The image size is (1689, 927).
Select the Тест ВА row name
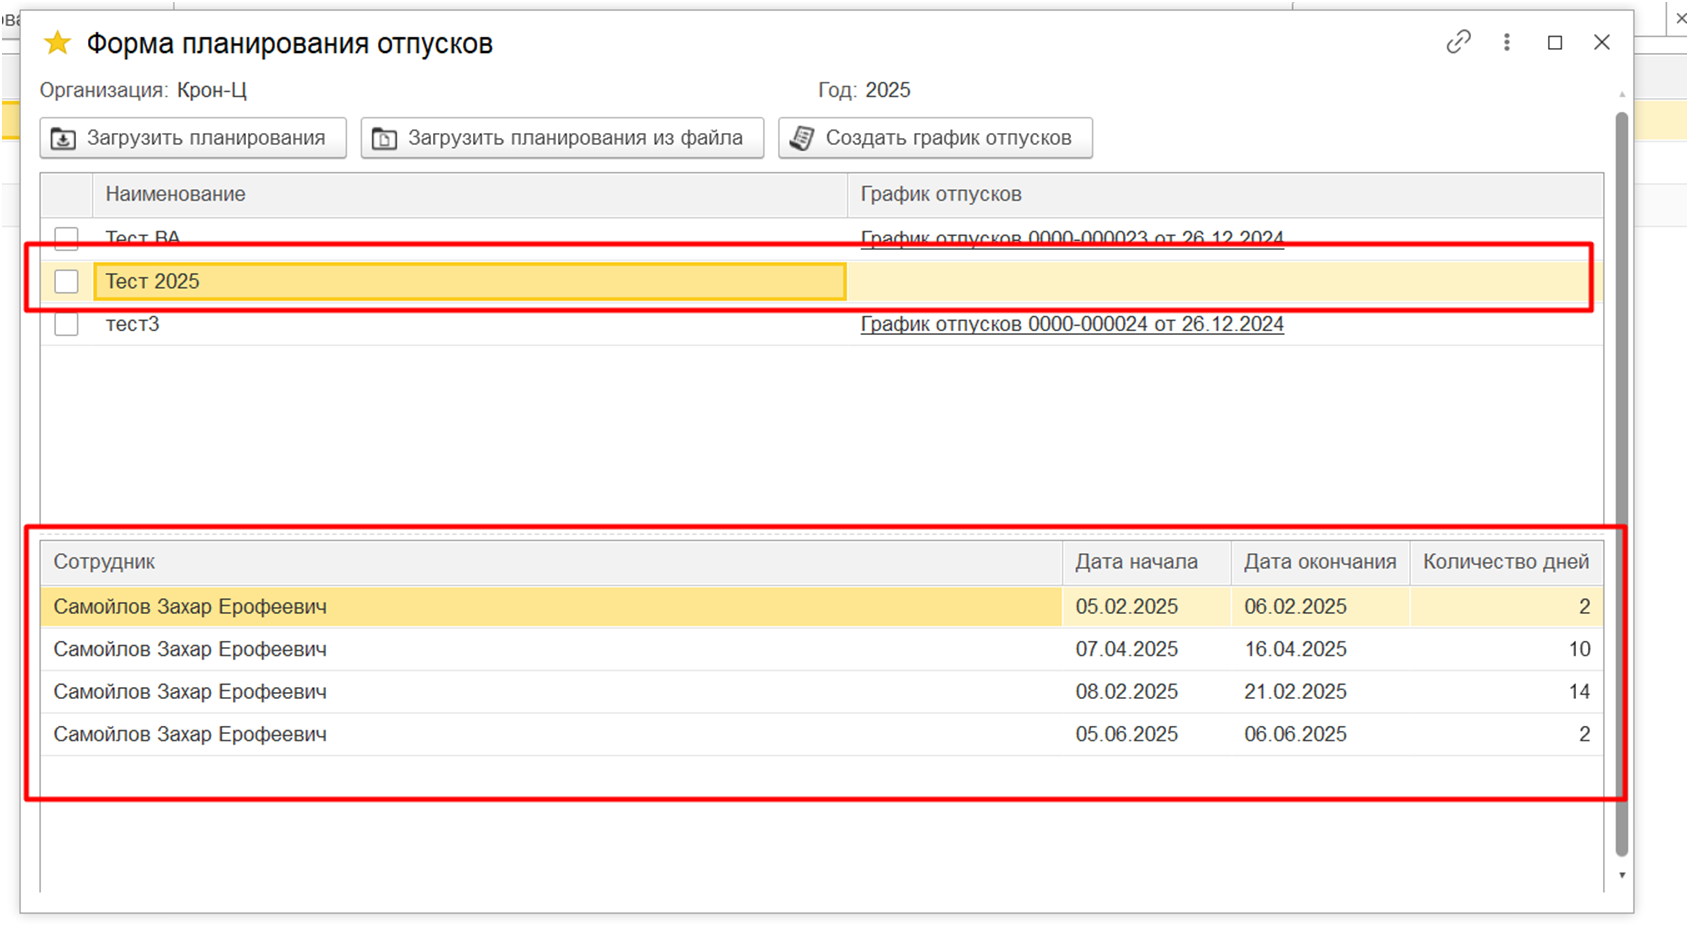coord(143,238)
